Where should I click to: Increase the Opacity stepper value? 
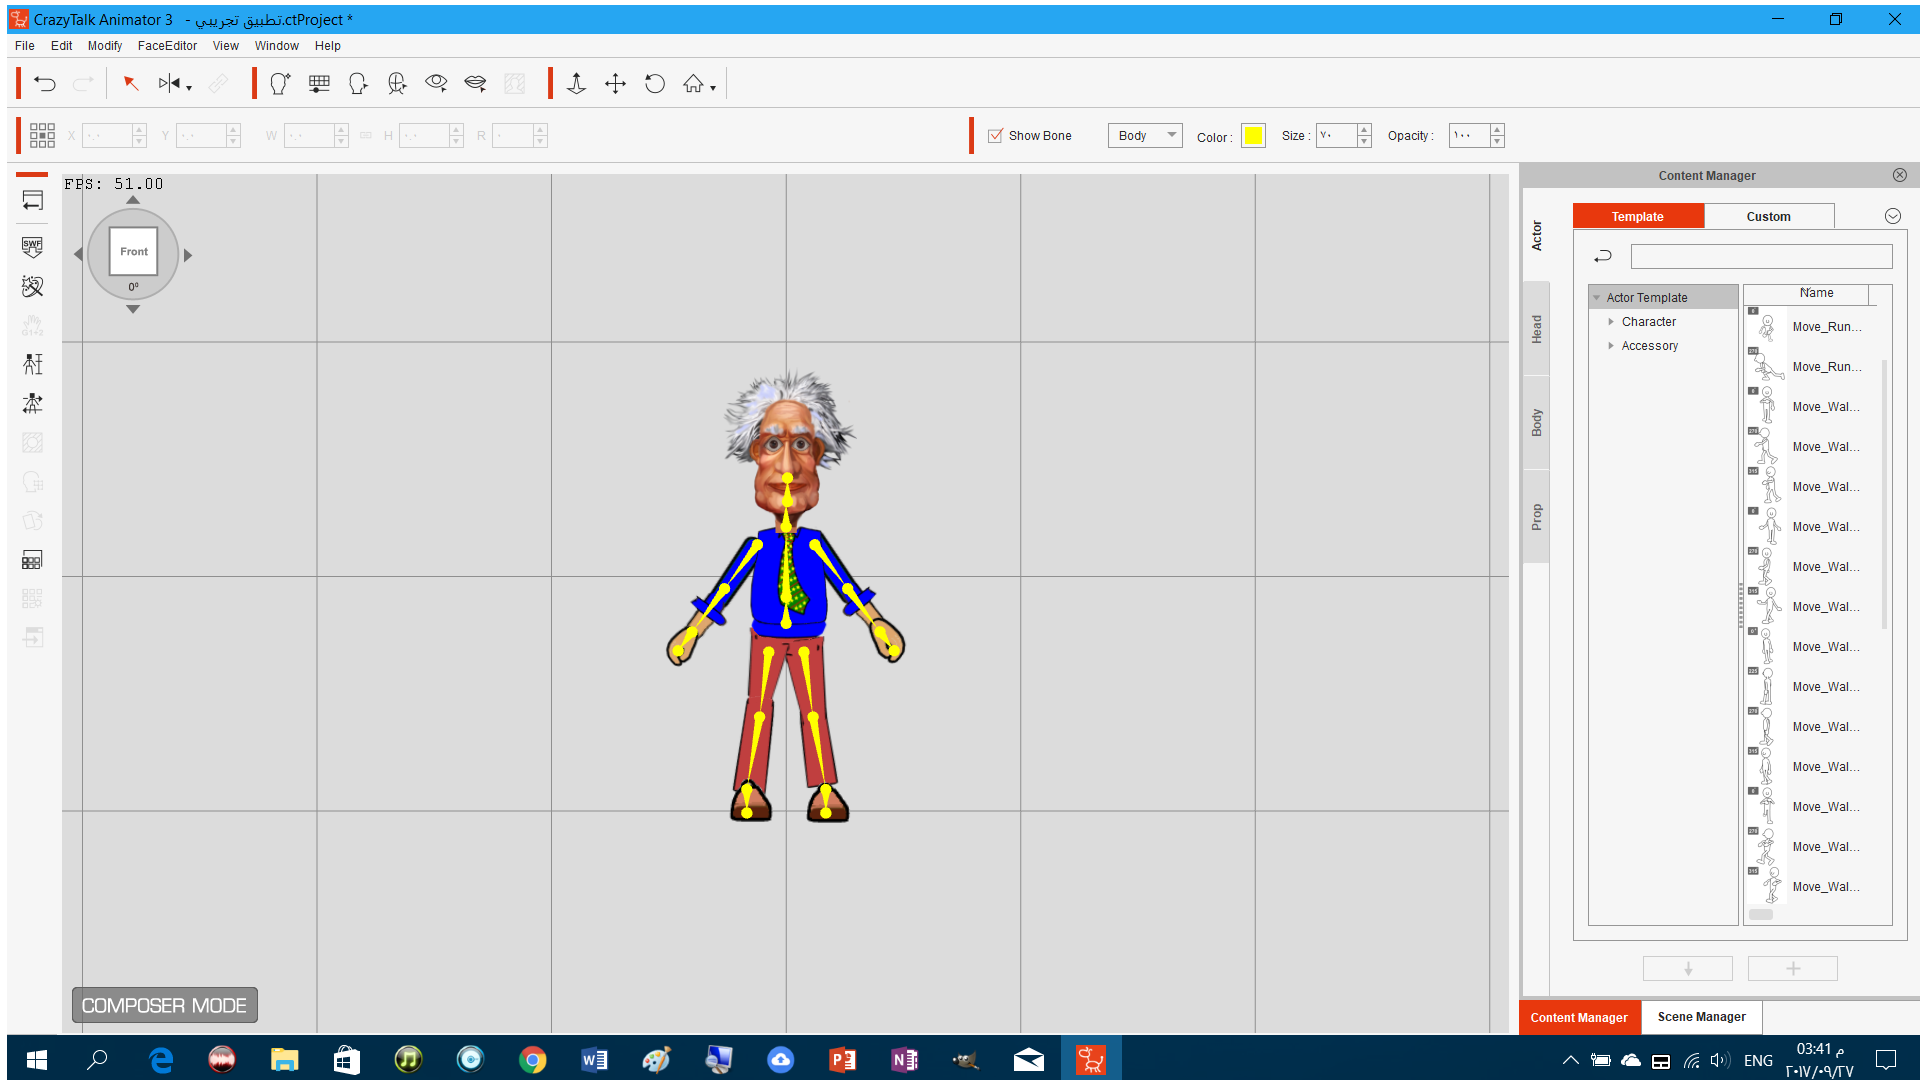[x=1497, y=130]
